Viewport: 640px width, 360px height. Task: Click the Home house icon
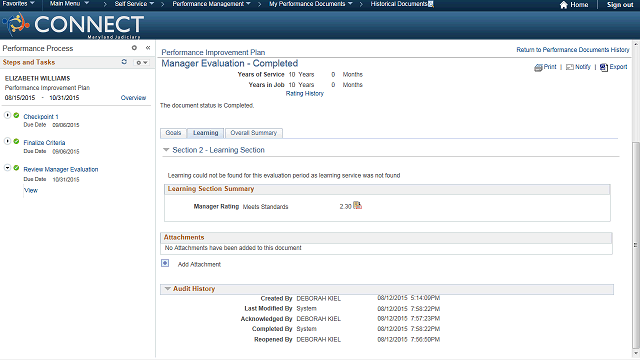pyautogui.click(x=564, y=5)
